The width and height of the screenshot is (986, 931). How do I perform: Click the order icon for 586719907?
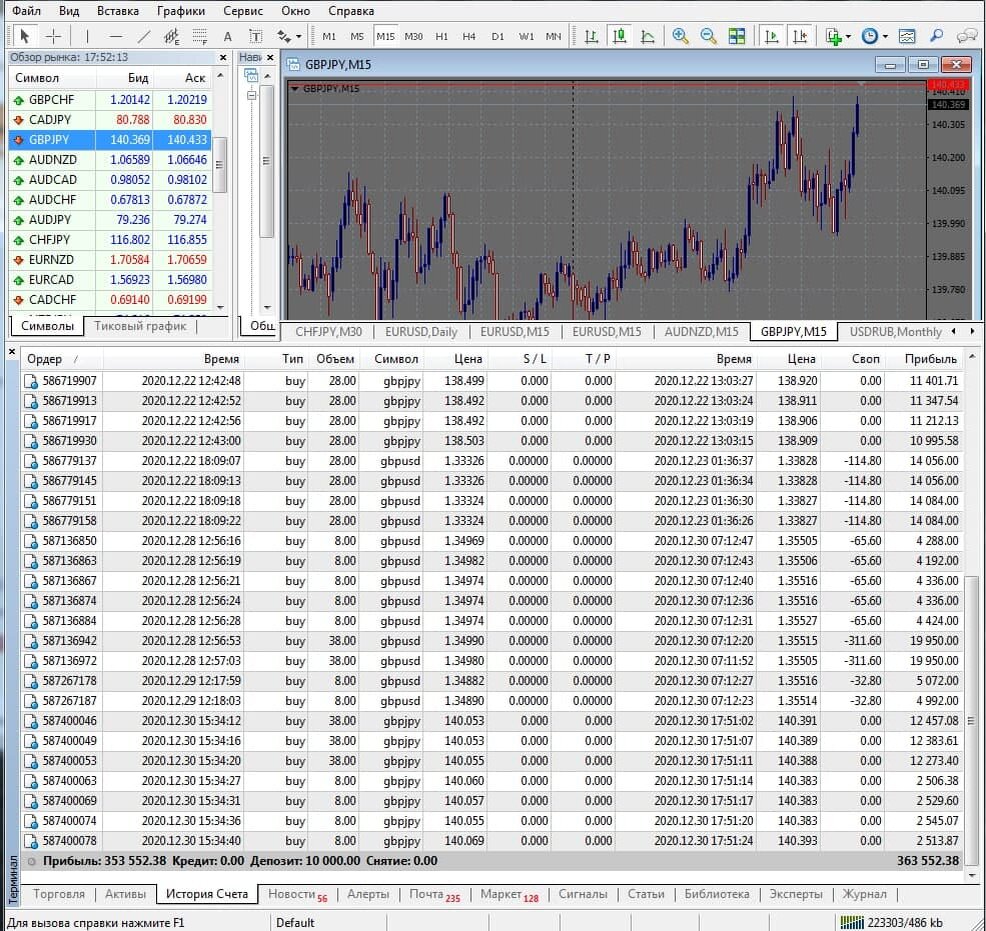(x=31, y=381)
